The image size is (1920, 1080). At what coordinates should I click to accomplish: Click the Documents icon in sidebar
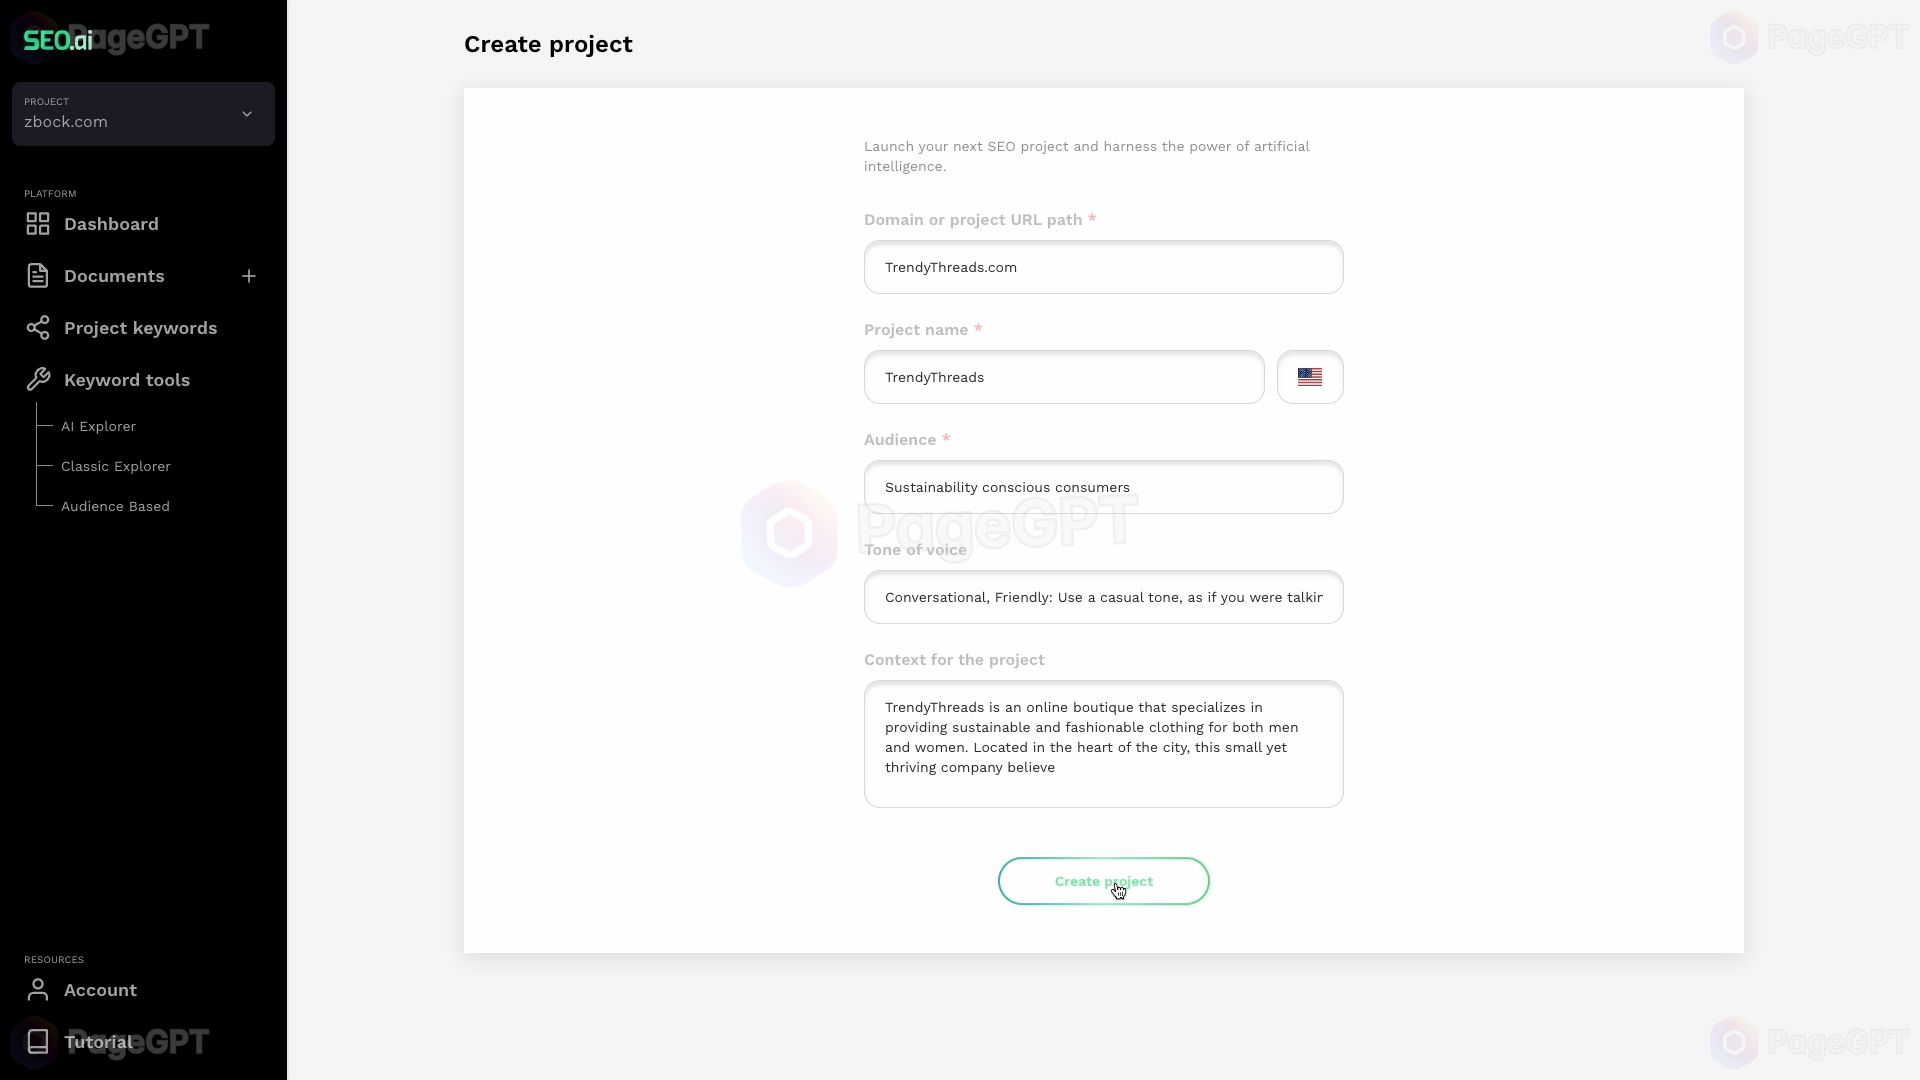(37, 276)
